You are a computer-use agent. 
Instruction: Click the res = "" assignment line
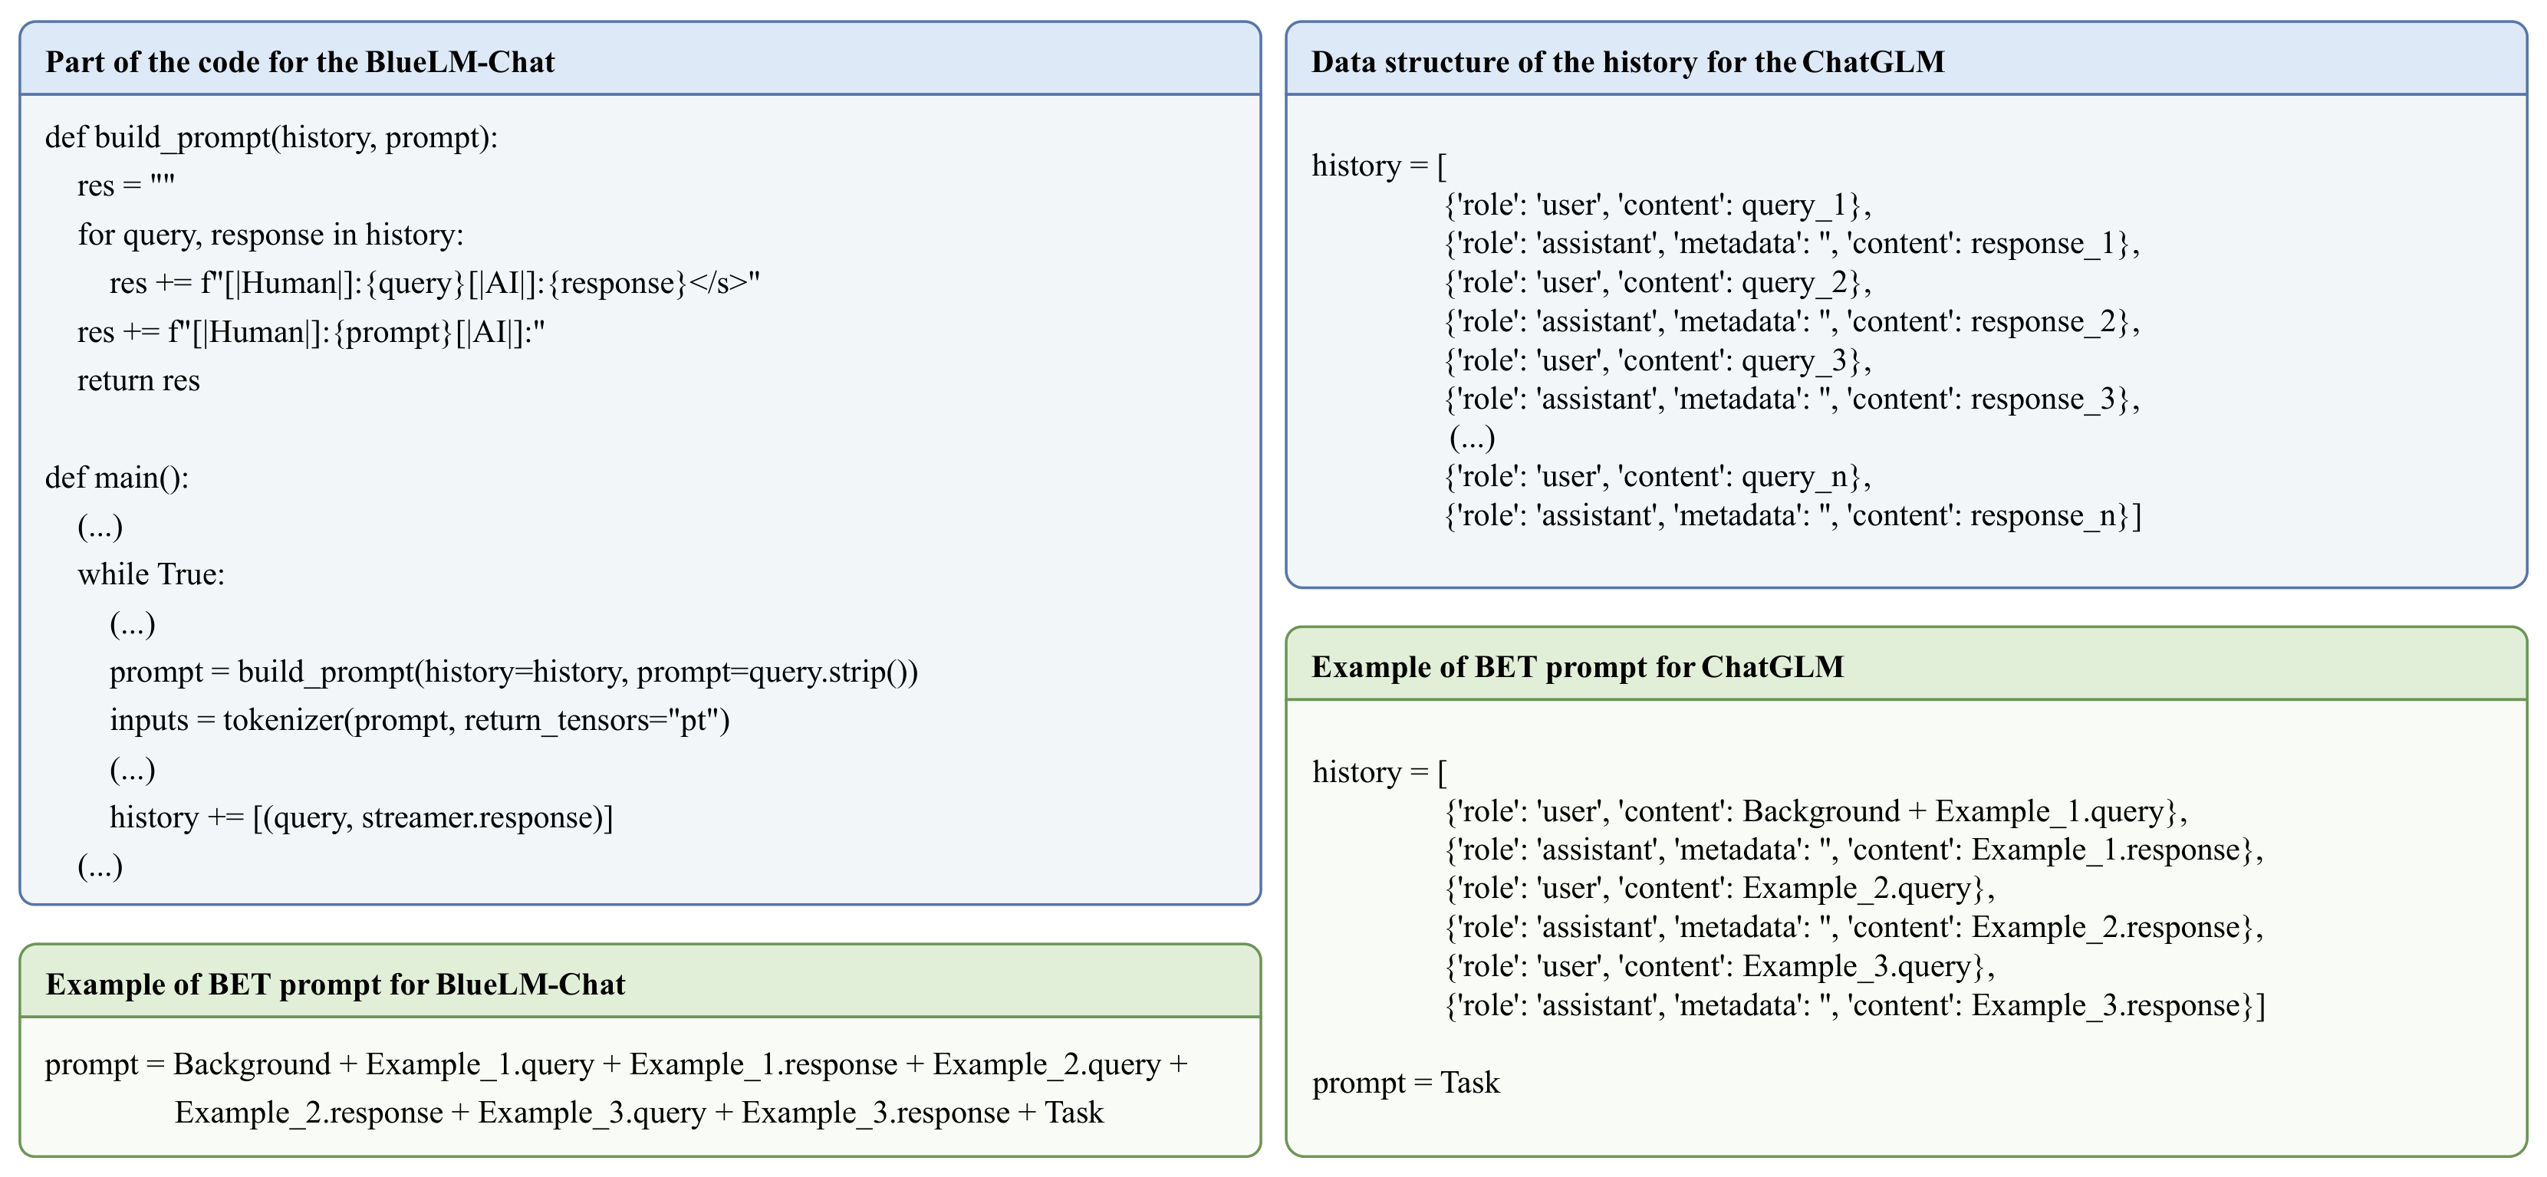pyautogui.click(x=126, y=185)
